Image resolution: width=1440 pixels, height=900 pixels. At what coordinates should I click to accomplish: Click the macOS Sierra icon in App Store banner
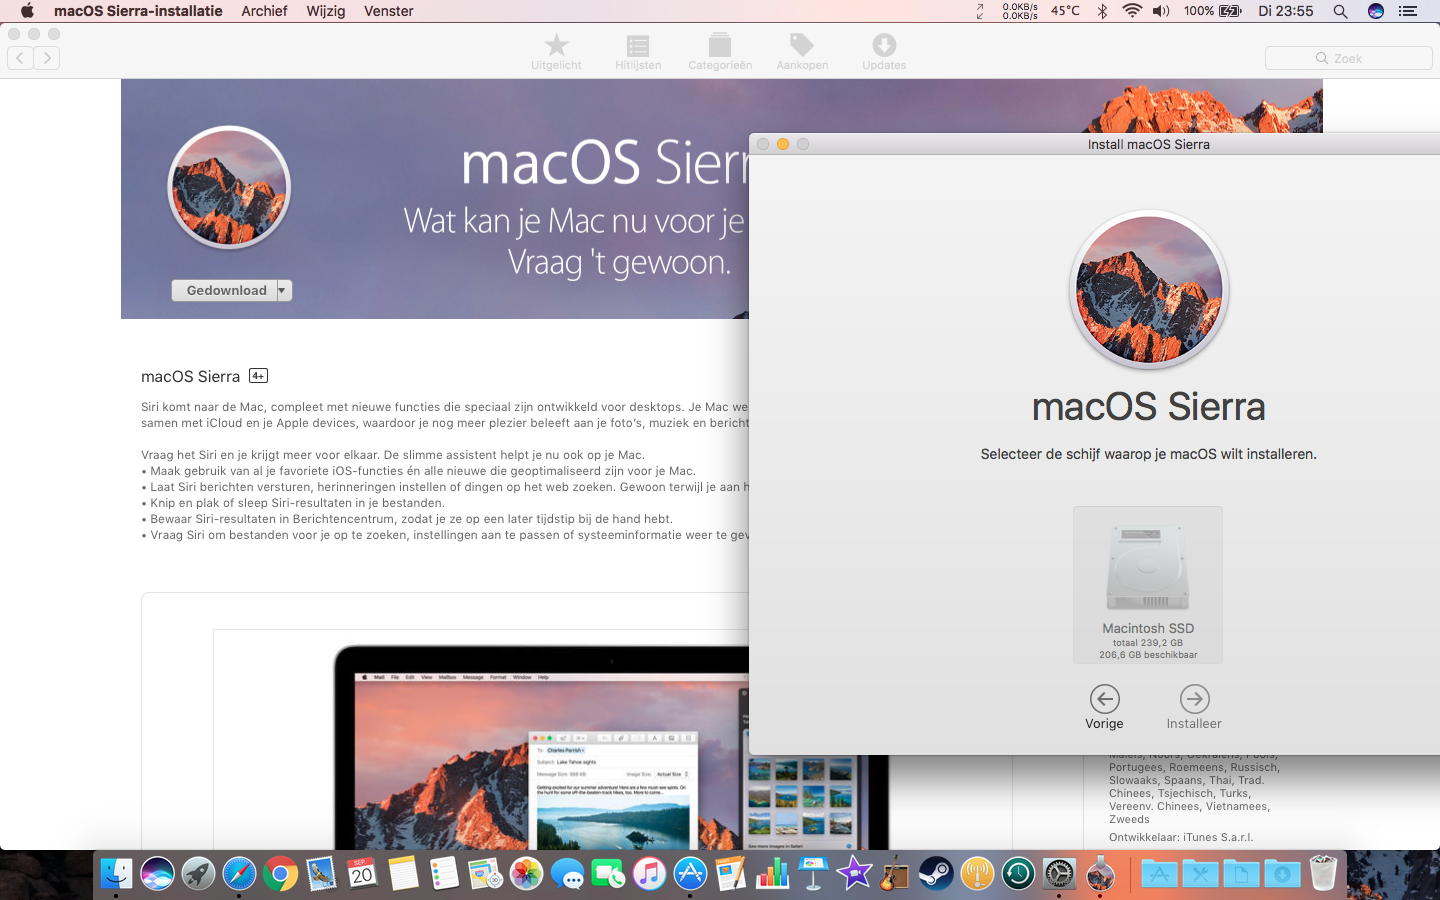coord(229,187)
